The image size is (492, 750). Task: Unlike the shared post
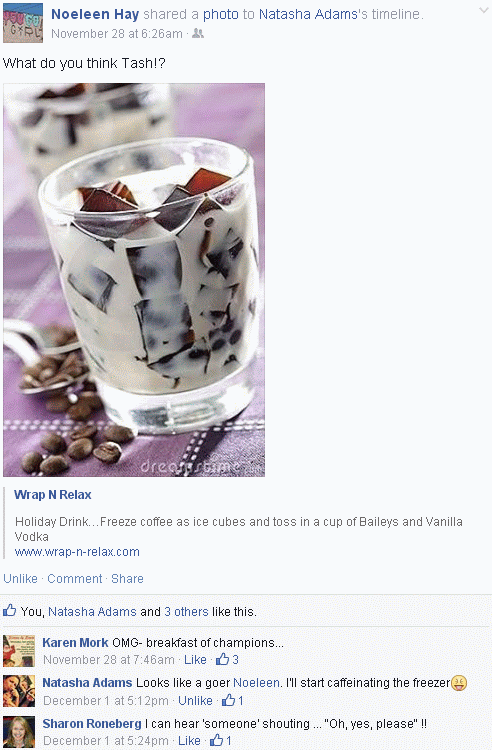coord(21,579)
